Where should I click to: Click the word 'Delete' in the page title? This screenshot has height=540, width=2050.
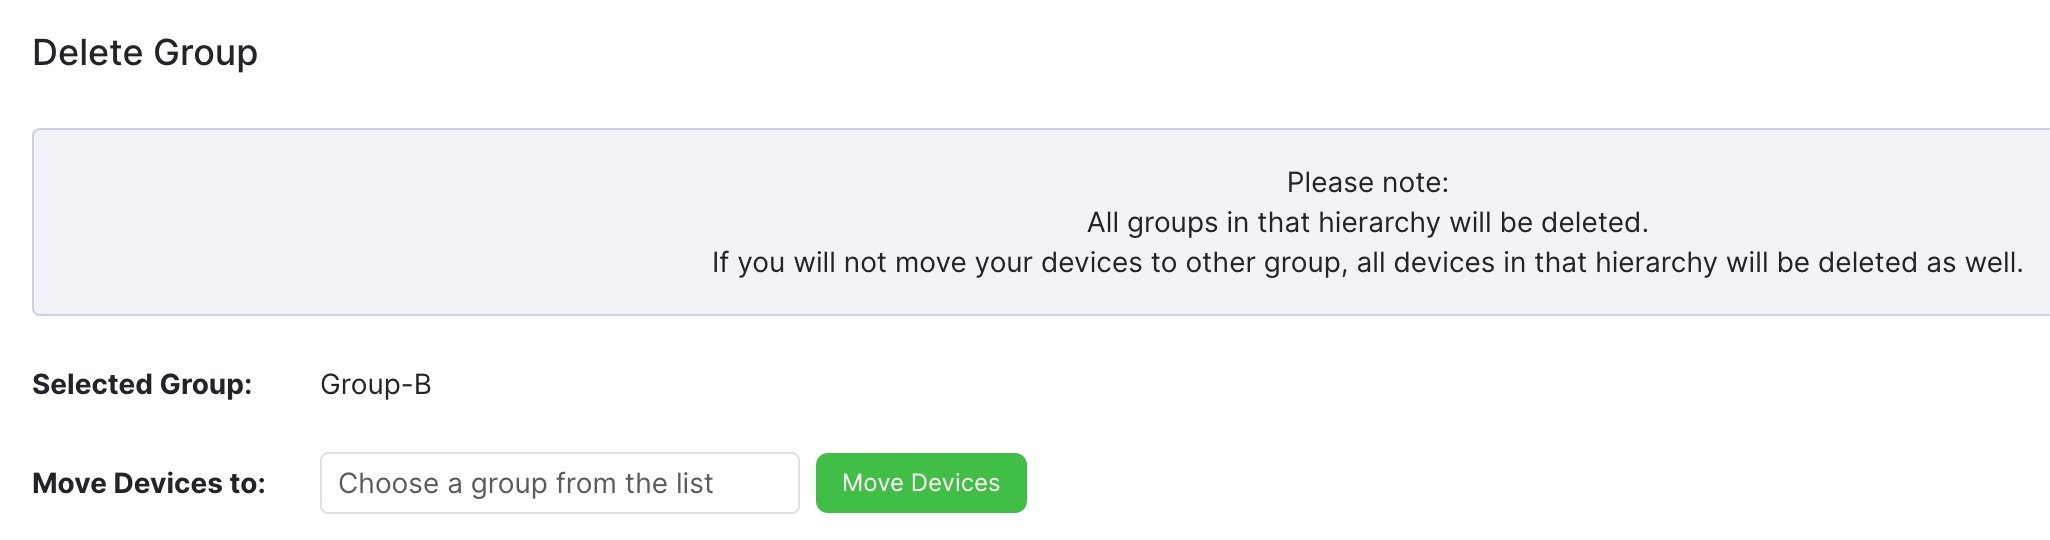point(87,53)
